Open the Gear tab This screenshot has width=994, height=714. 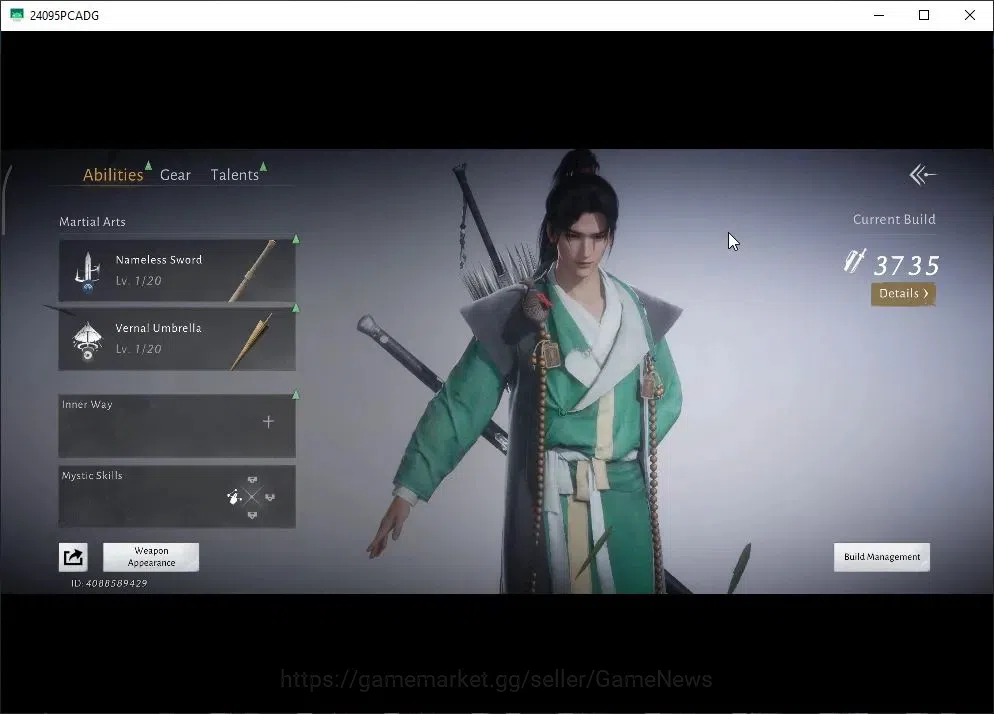(175, 174)
